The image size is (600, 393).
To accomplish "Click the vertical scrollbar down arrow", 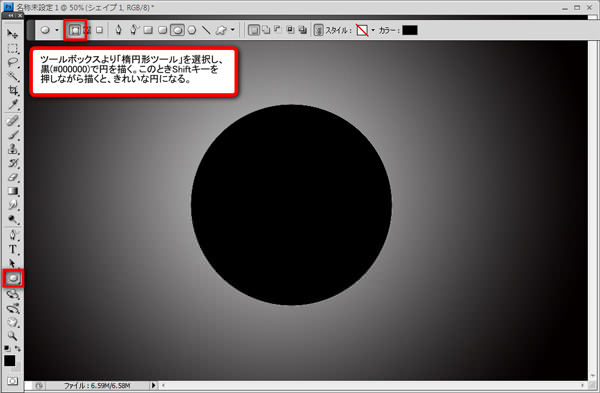I will point(593,376).
